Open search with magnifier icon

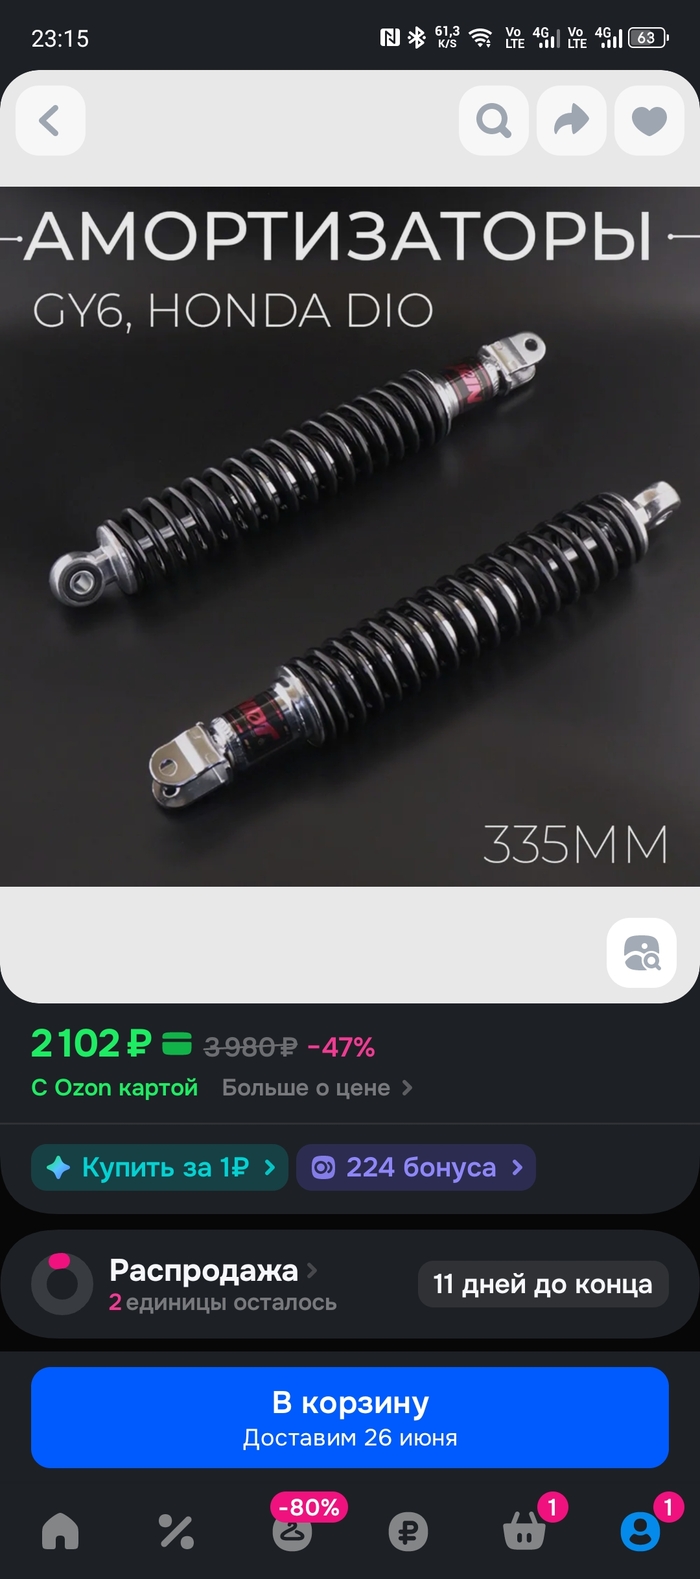pos(494,121)
